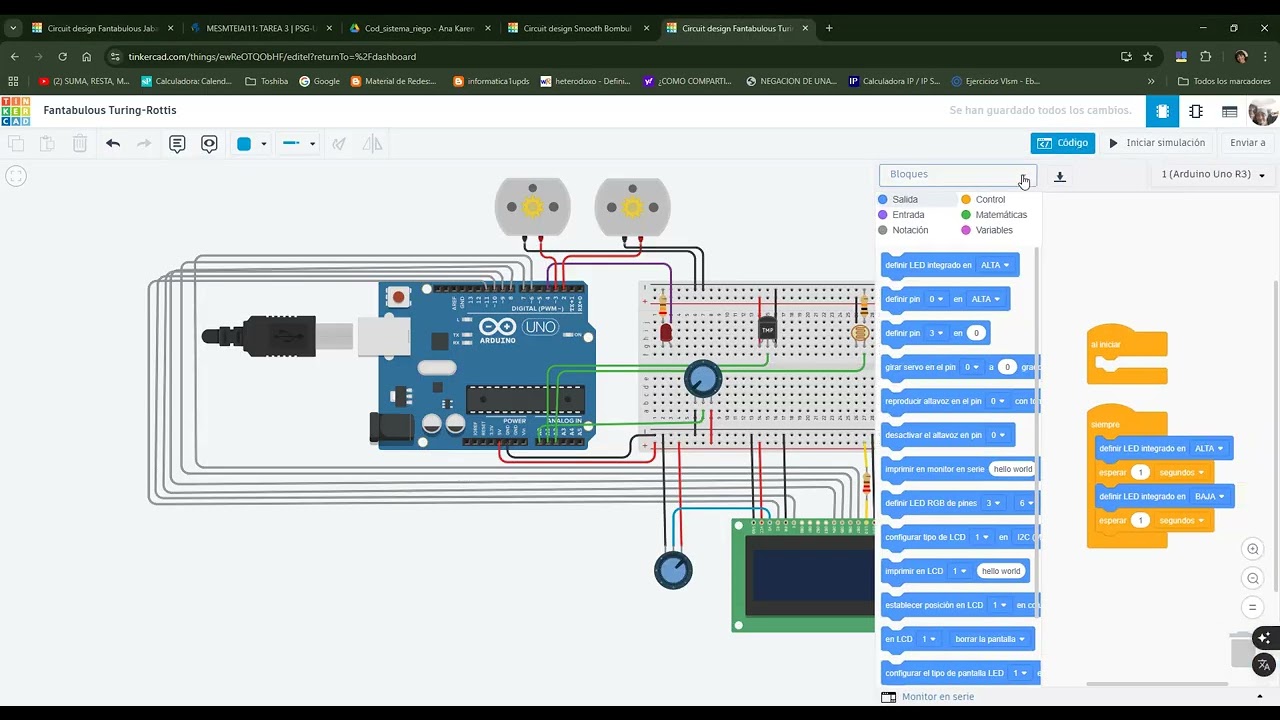Viewport: 1280px width, 720px height.
Task: Switch to Cod_sistema_riego browser tab
Action: click(x=419, y=28)
